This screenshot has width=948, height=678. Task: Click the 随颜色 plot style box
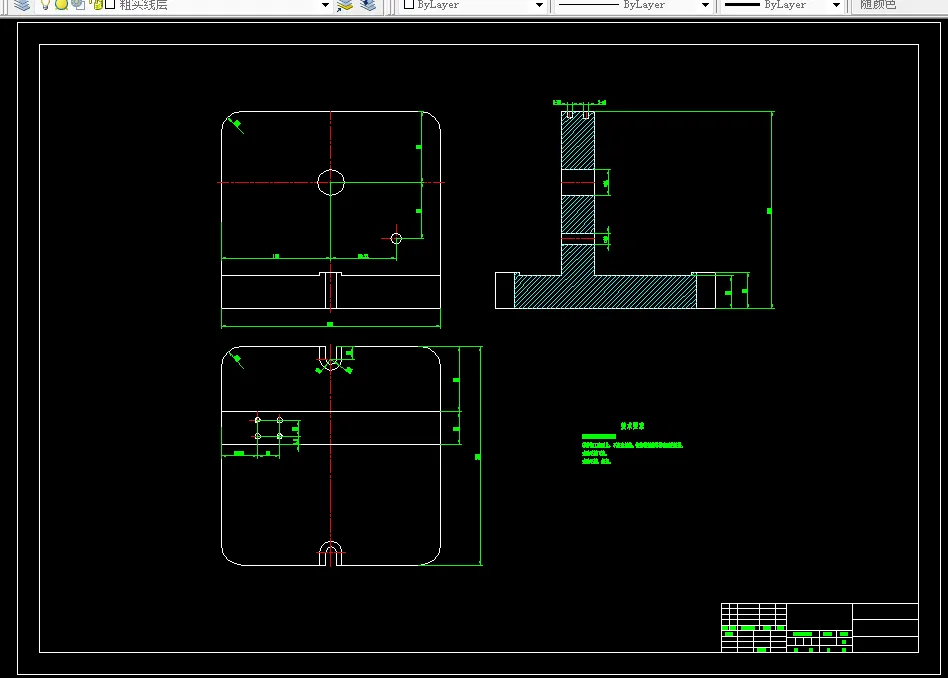tap(898, 5)
